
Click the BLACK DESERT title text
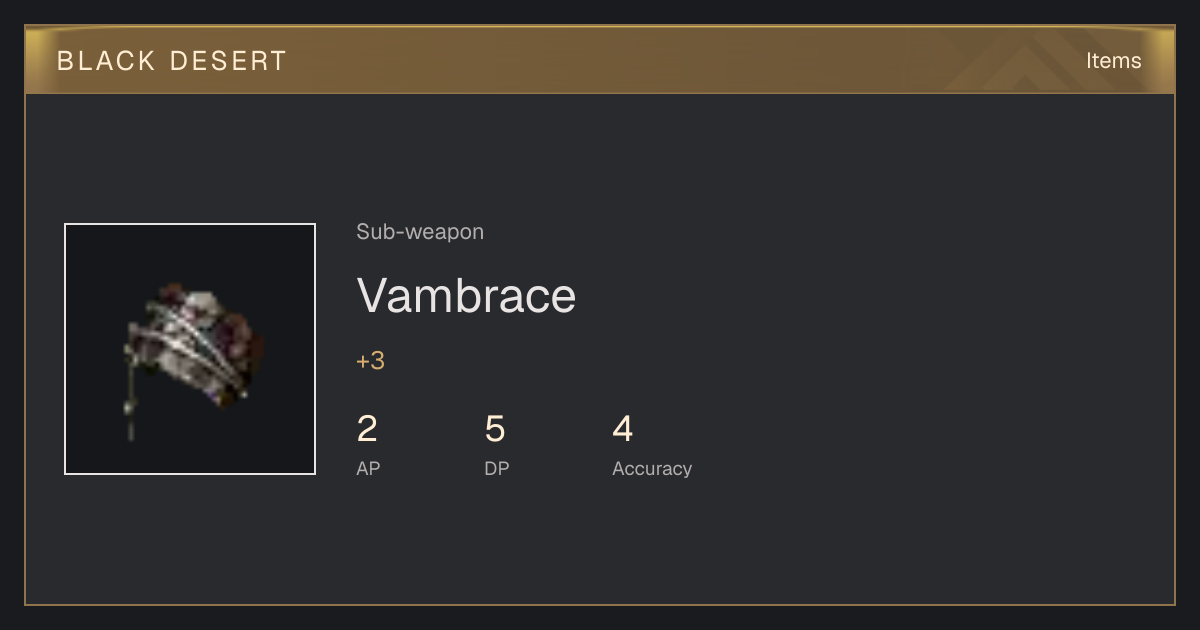point(172,61)
